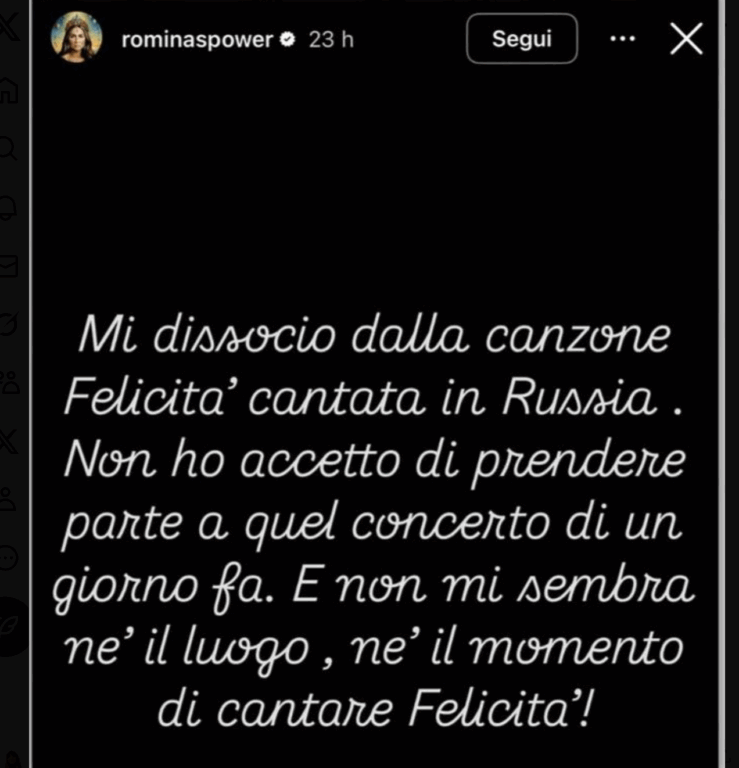The width and height of the screenshot is (739, 768).
Task: Click the 23 h story timestamp
Action: tap(331, 39)
